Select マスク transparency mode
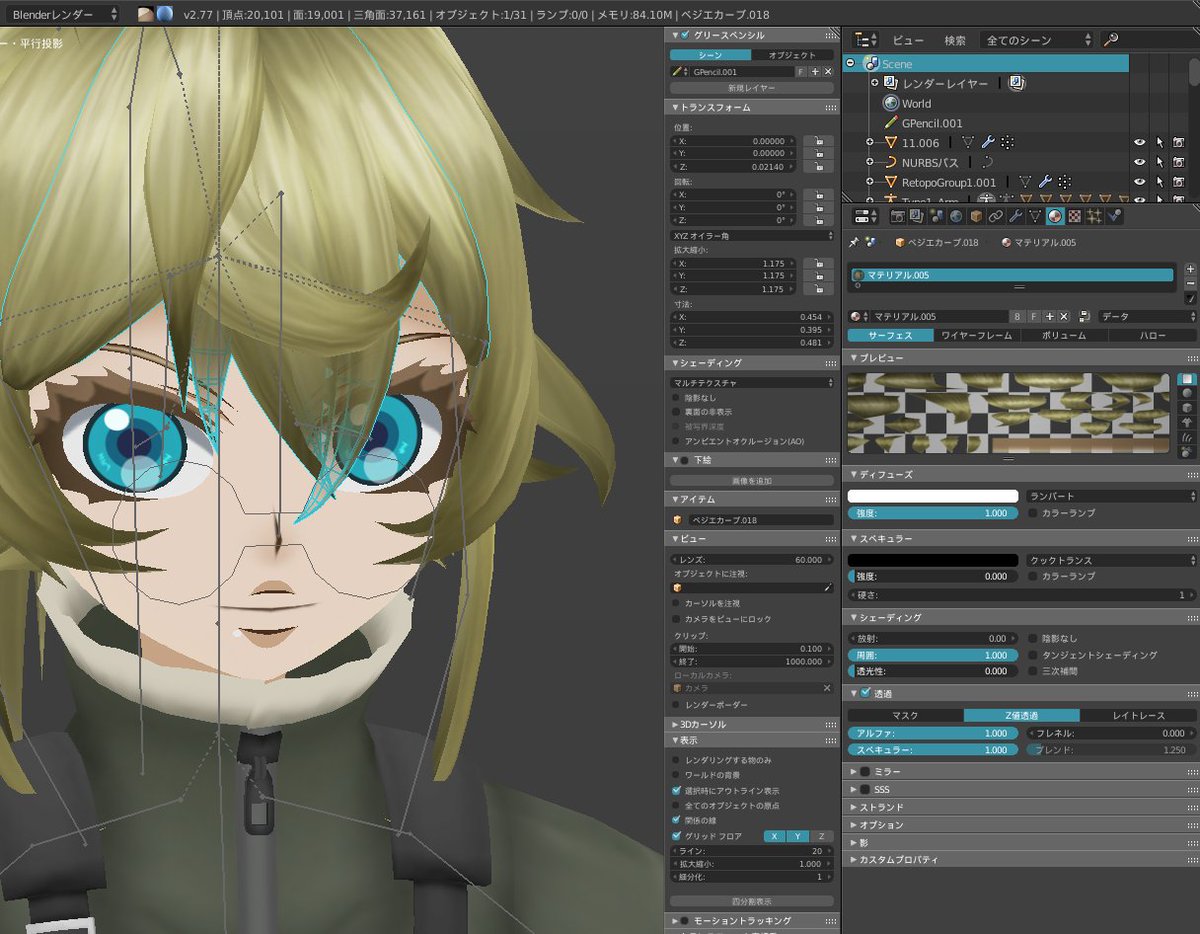The image size is (1200, 934). pyautogui.click(x=905, y=716)
